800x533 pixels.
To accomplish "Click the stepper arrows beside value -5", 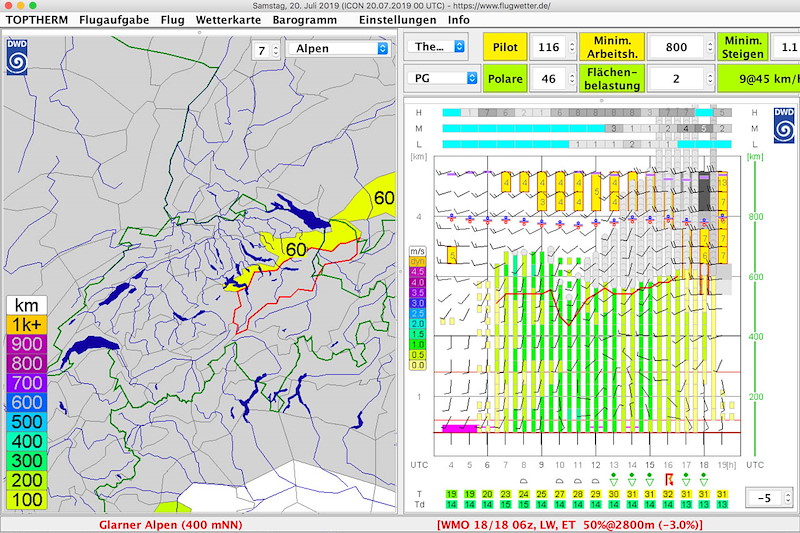I will tap(788, 497).
